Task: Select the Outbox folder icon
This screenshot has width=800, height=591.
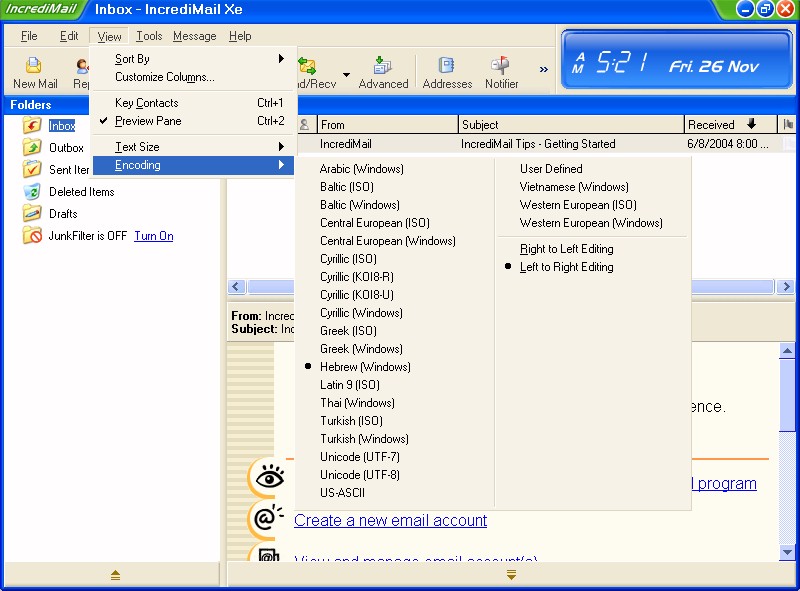Action: 32,148
